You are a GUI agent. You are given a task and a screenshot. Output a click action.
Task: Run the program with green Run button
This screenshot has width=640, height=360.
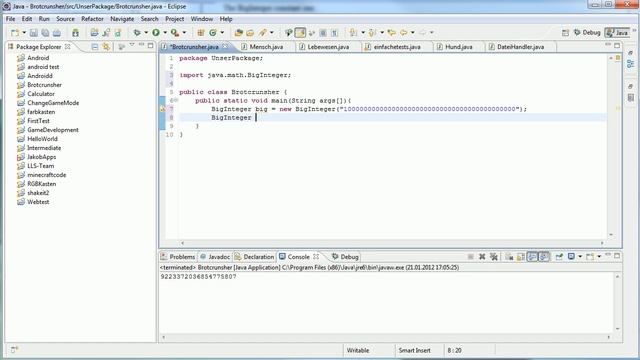pyautogui.click(x=156, y=33)
